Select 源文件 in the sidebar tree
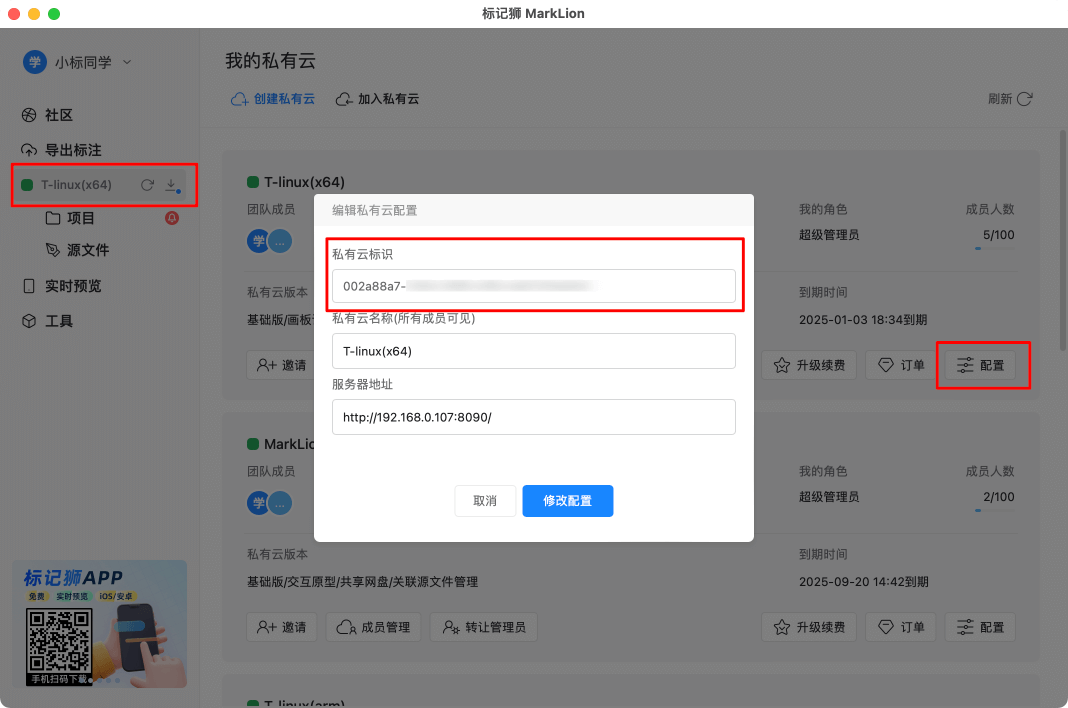The height and width of the screenshot is (708, 1068). click(86, 250)
